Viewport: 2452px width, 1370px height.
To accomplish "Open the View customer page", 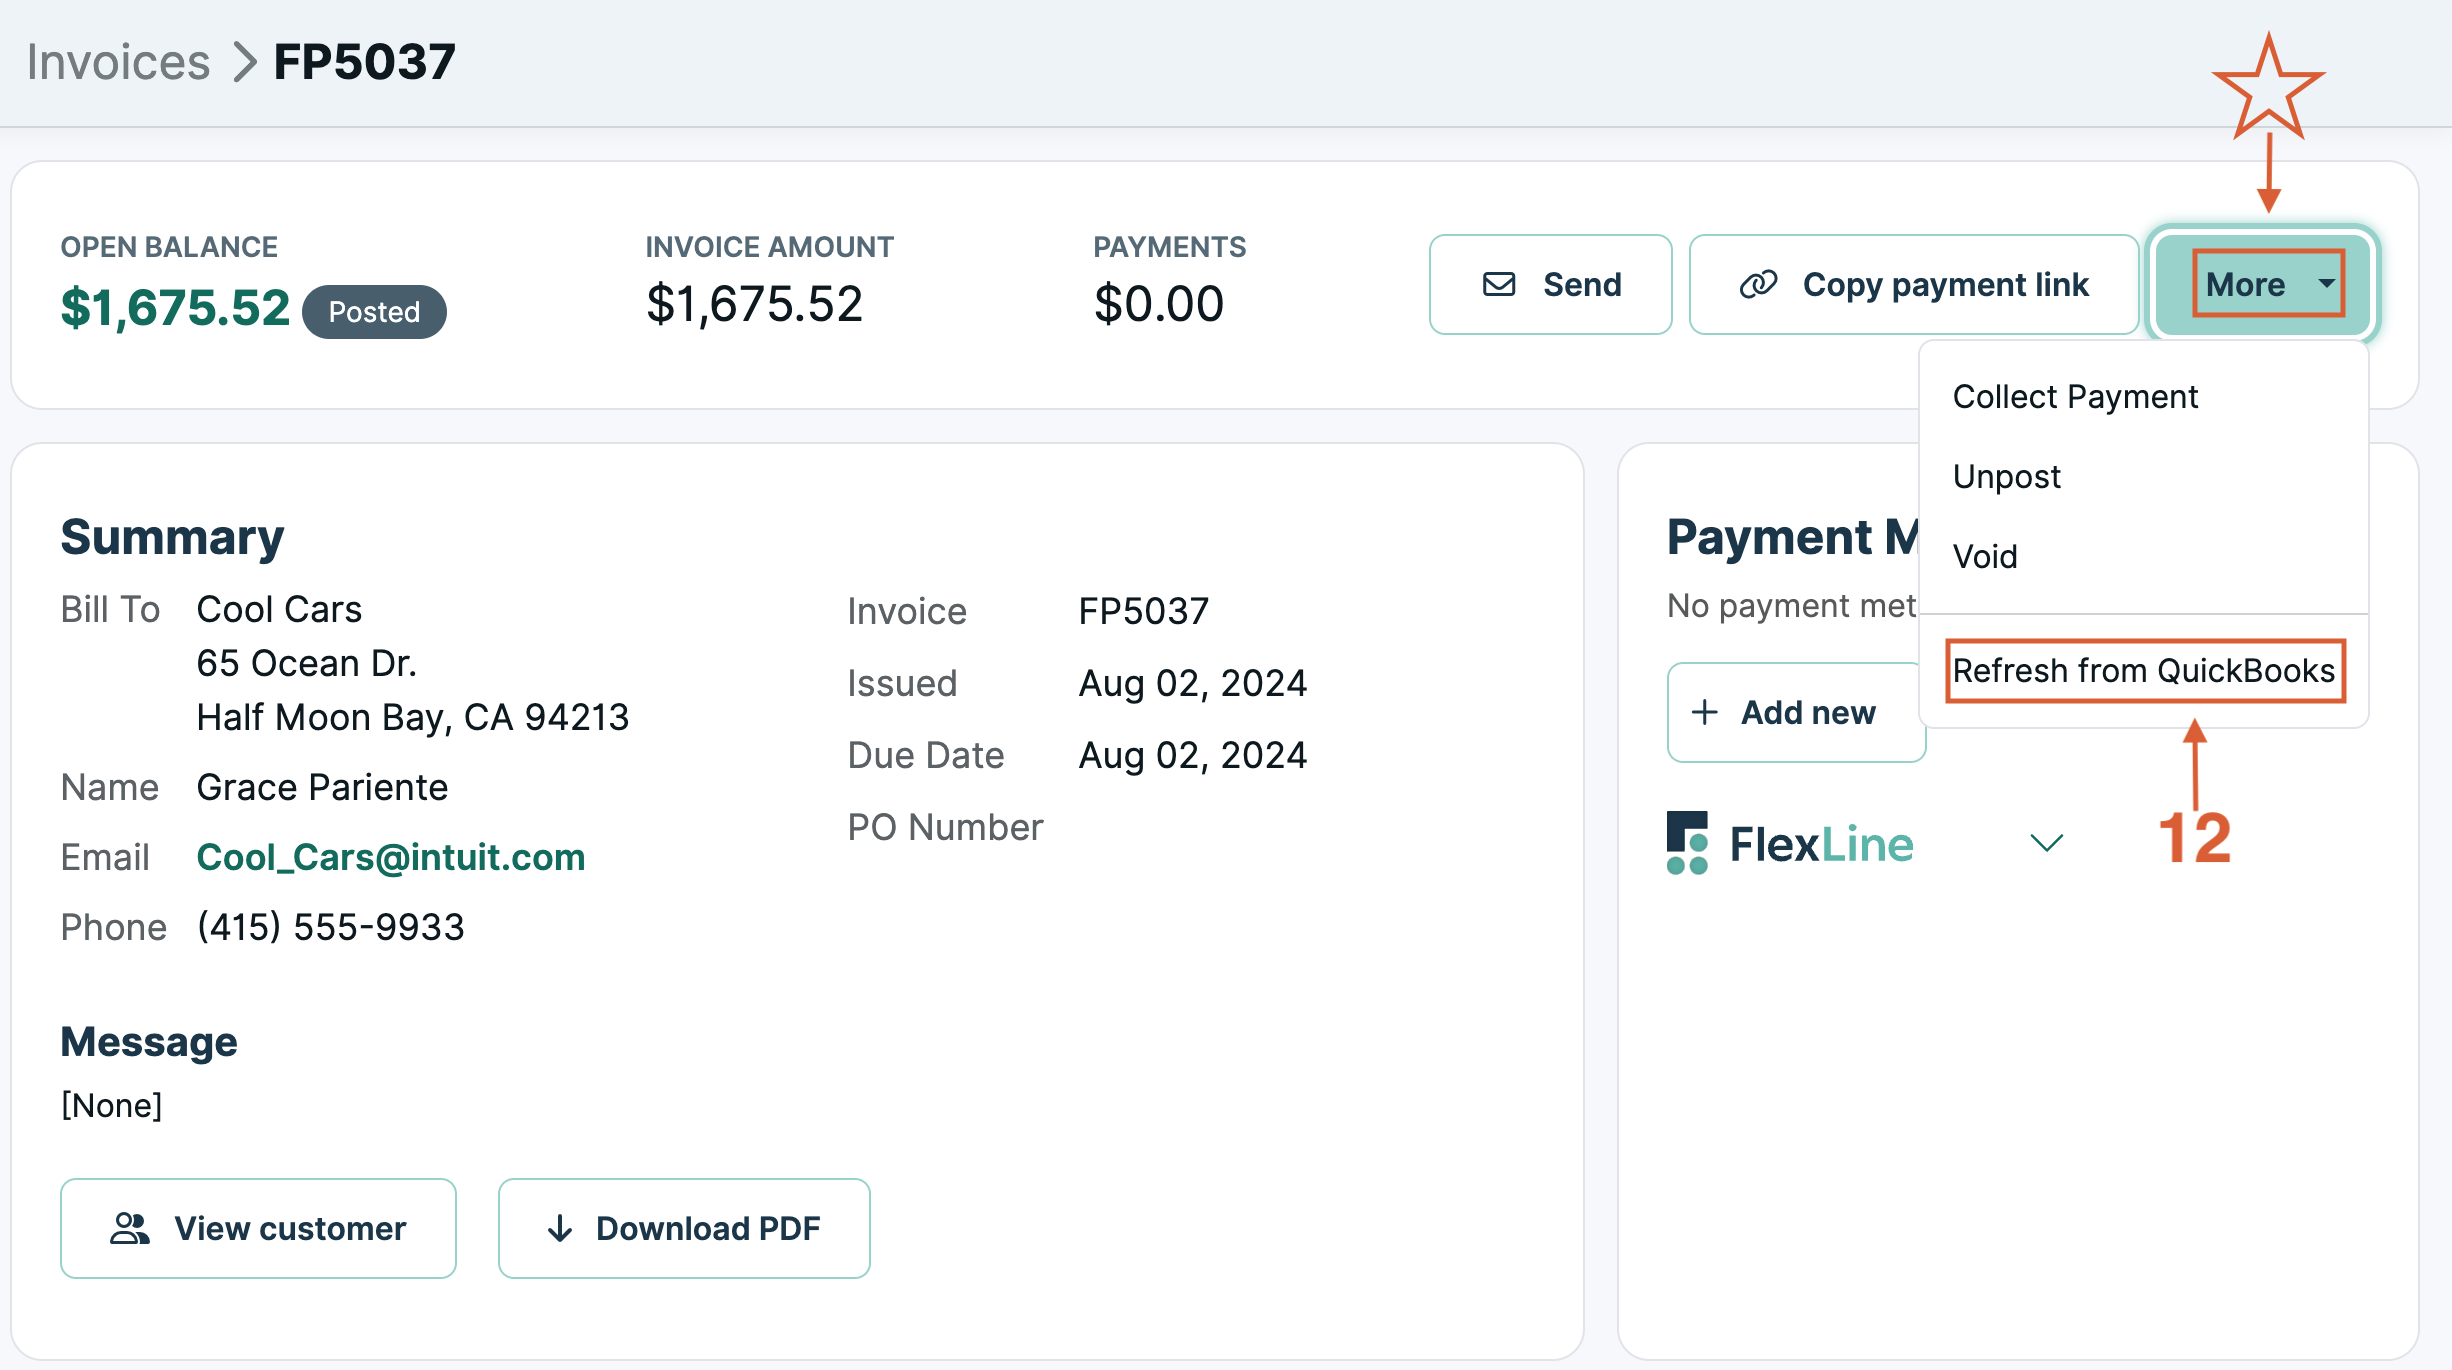I will [257, 1228].
